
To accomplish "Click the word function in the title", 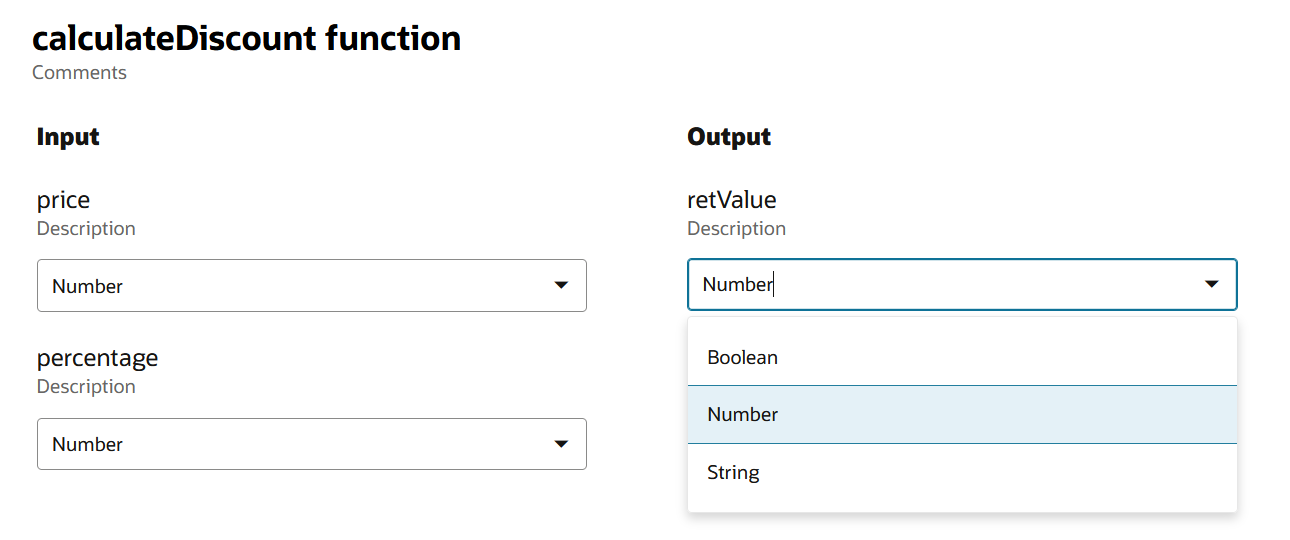I will point(393,39).
